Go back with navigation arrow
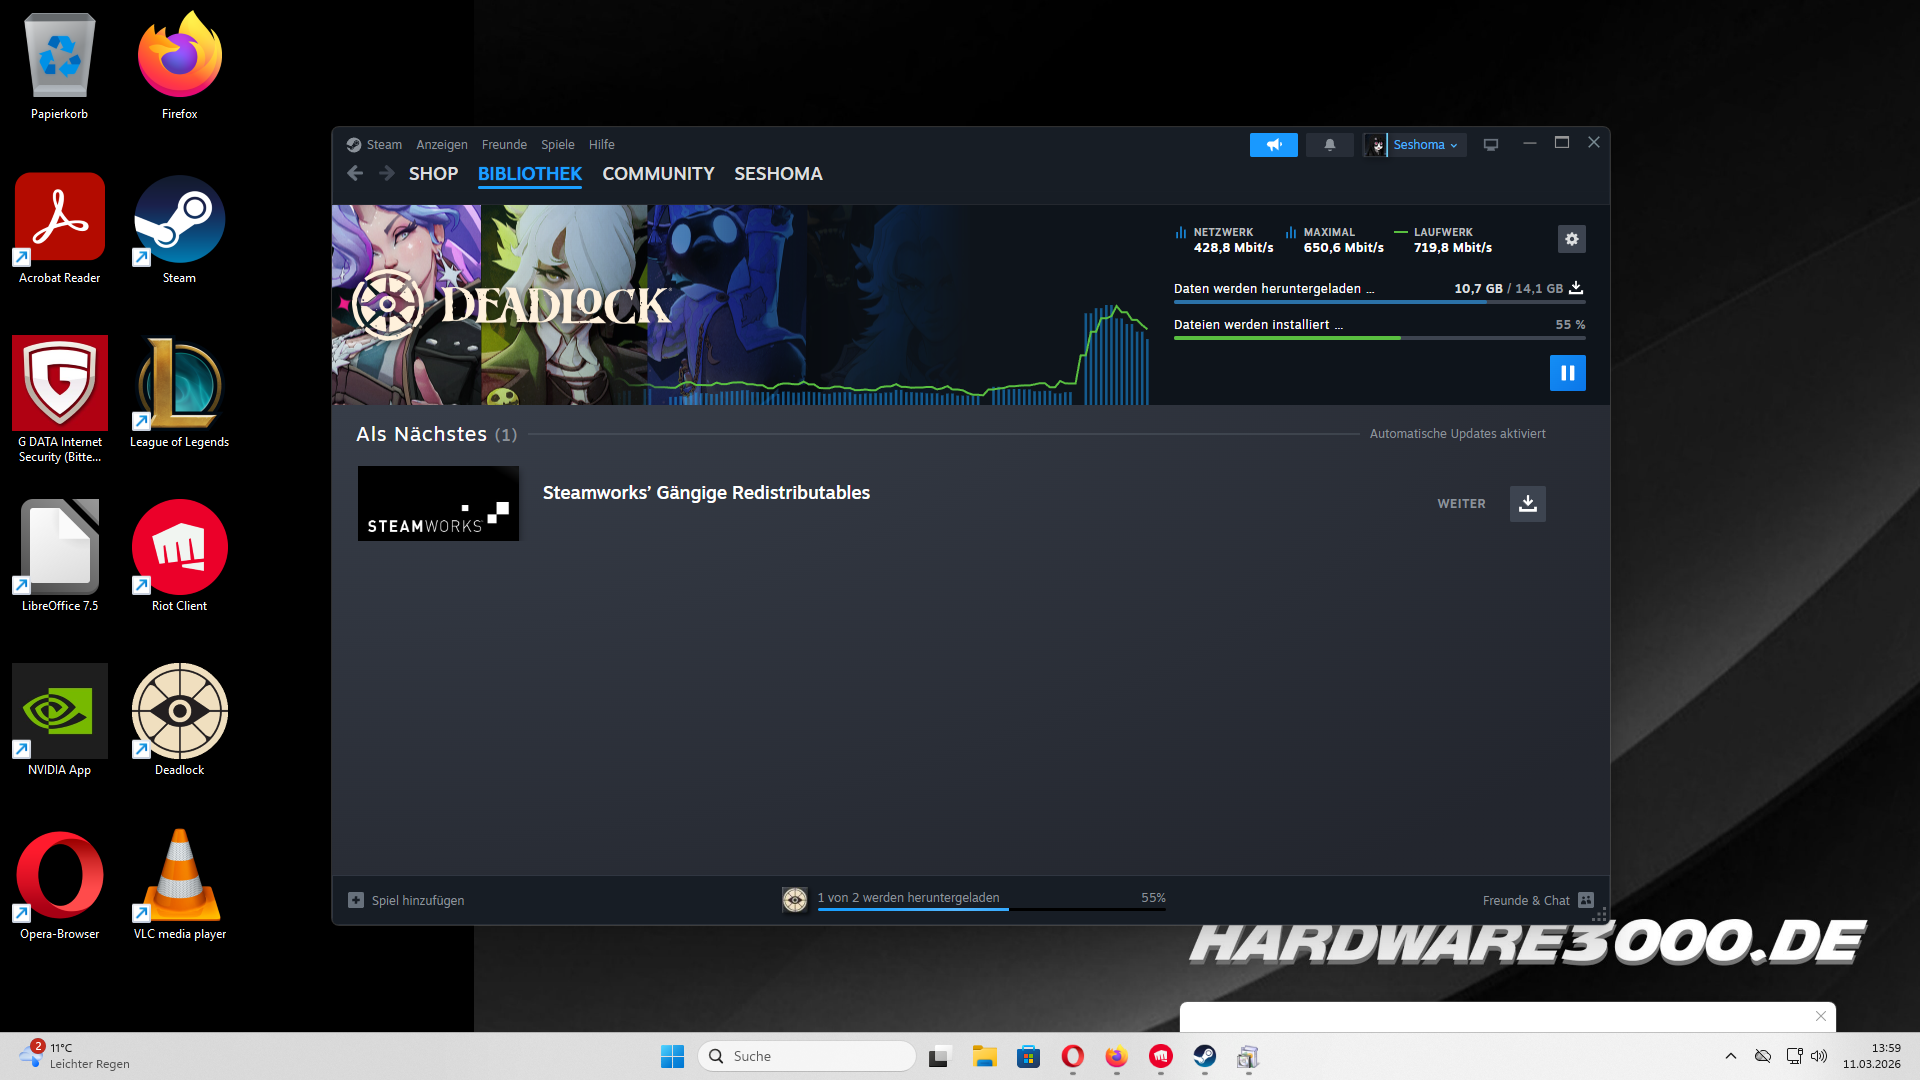This screenshot has width=1920, height=1080. (x=355, y=174)
